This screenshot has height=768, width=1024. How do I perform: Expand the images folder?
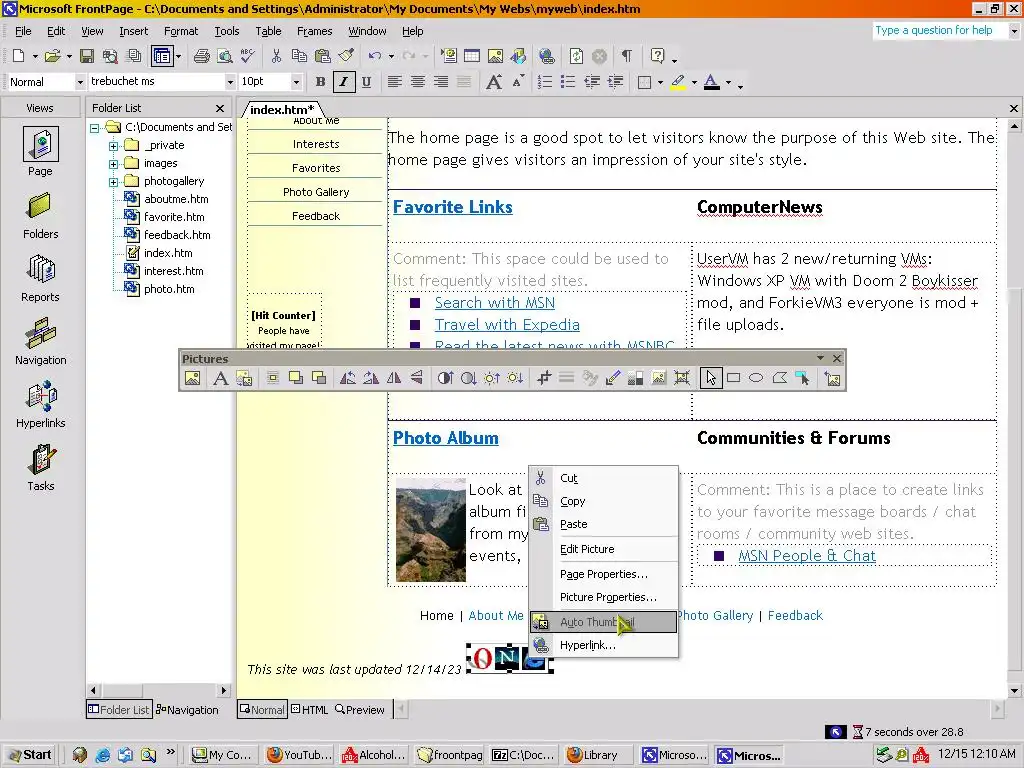[114, 164]
